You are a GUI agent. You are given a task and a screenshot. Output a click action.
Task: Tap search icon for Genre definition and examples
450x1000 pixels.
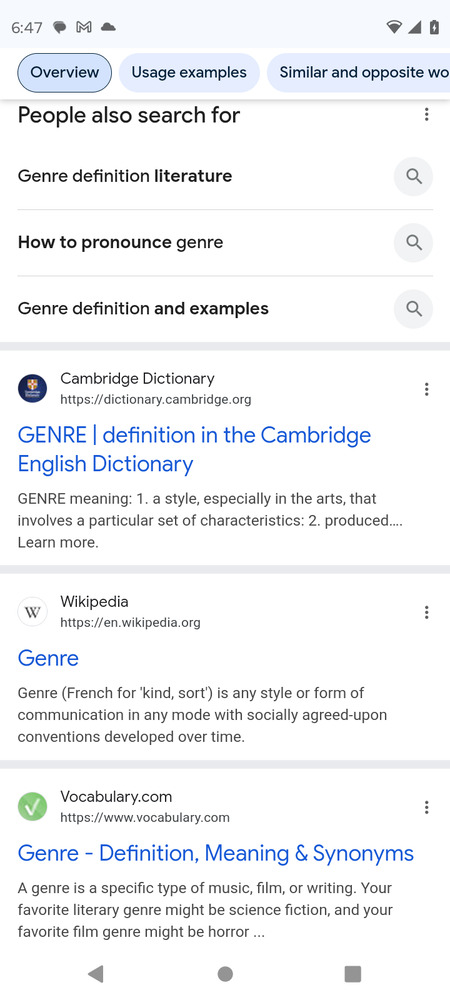tap(414, 309)
